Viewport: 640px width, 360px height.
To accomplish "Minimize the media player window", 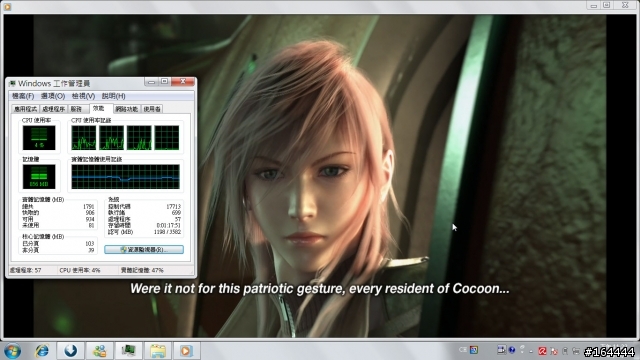I will point(593,5).
